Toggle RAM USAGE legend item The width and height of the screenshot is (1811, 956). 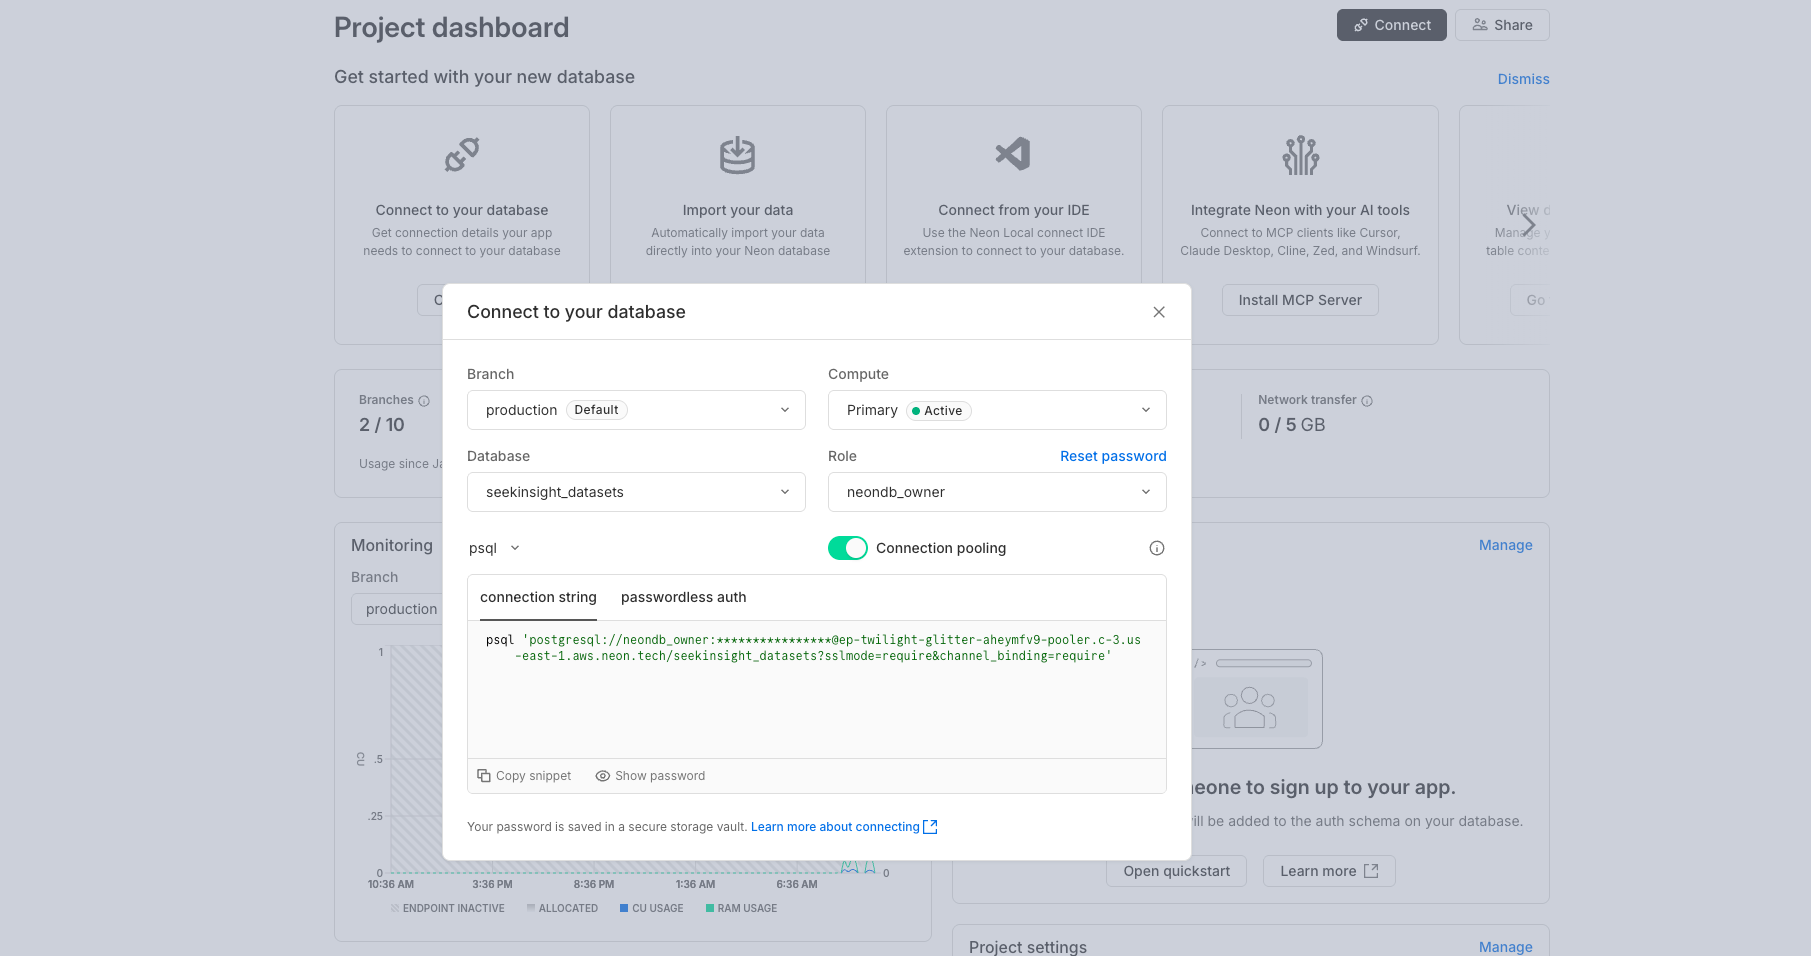pyautogui.click(x=741, y=908)
